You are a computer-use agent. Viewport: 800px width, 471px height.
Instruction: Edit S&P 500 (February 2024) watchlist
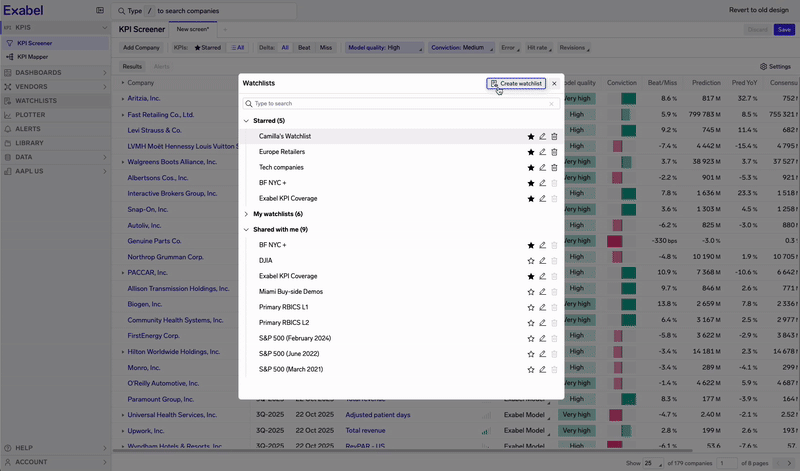[x=542, y=338]
